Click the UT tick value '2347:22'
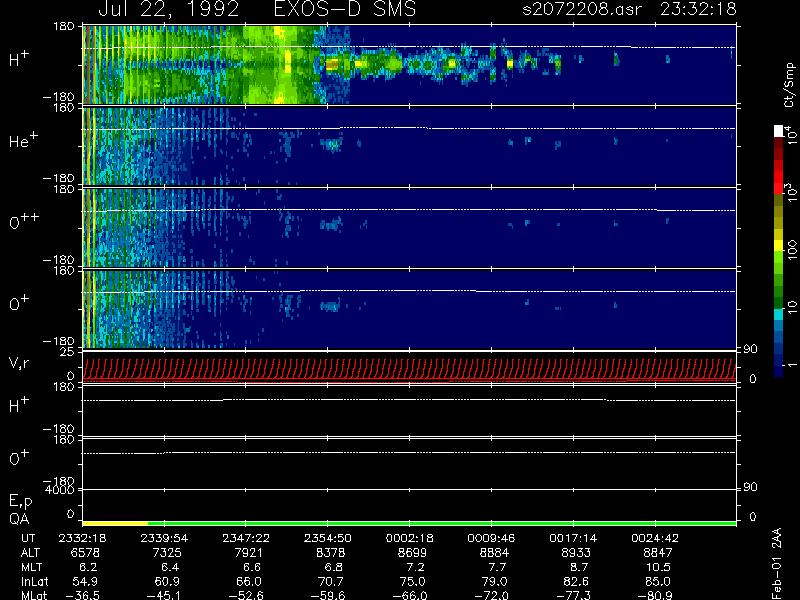 click(246, 538)
